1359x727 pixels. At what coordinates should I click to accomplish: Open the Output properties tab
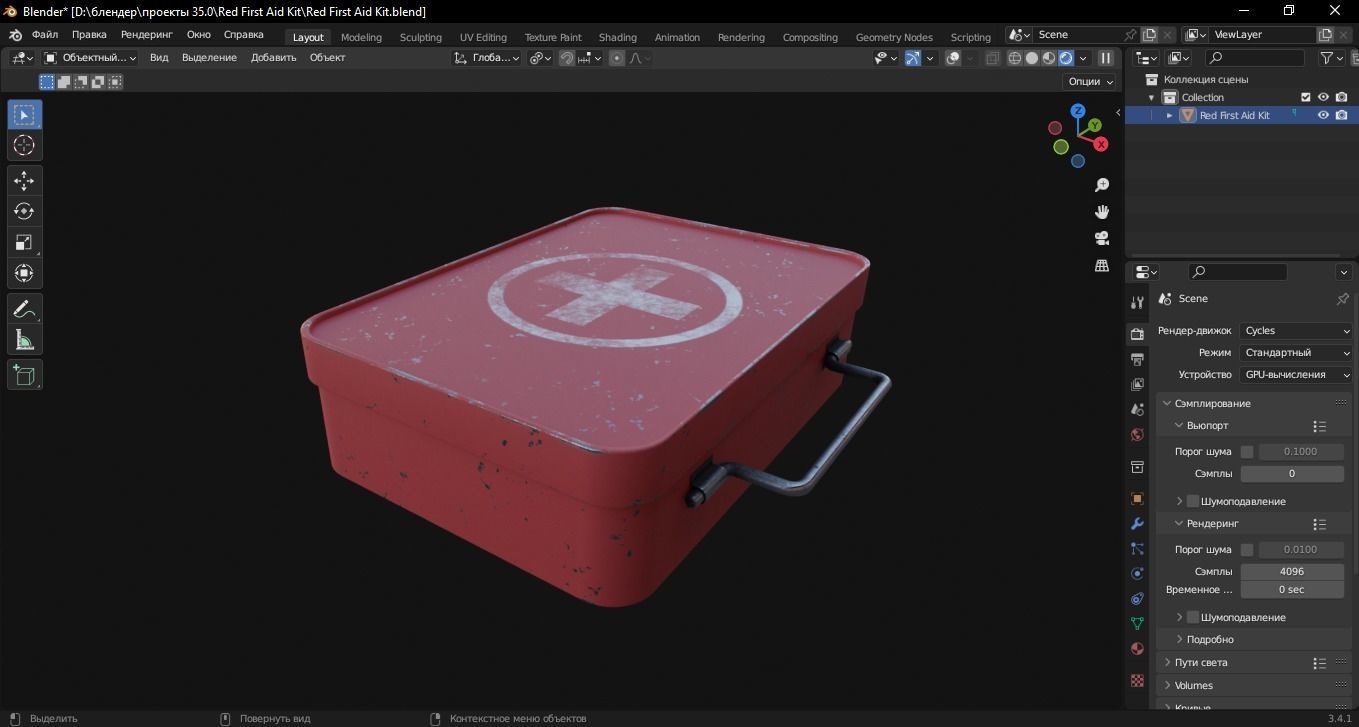(1137, 359)
